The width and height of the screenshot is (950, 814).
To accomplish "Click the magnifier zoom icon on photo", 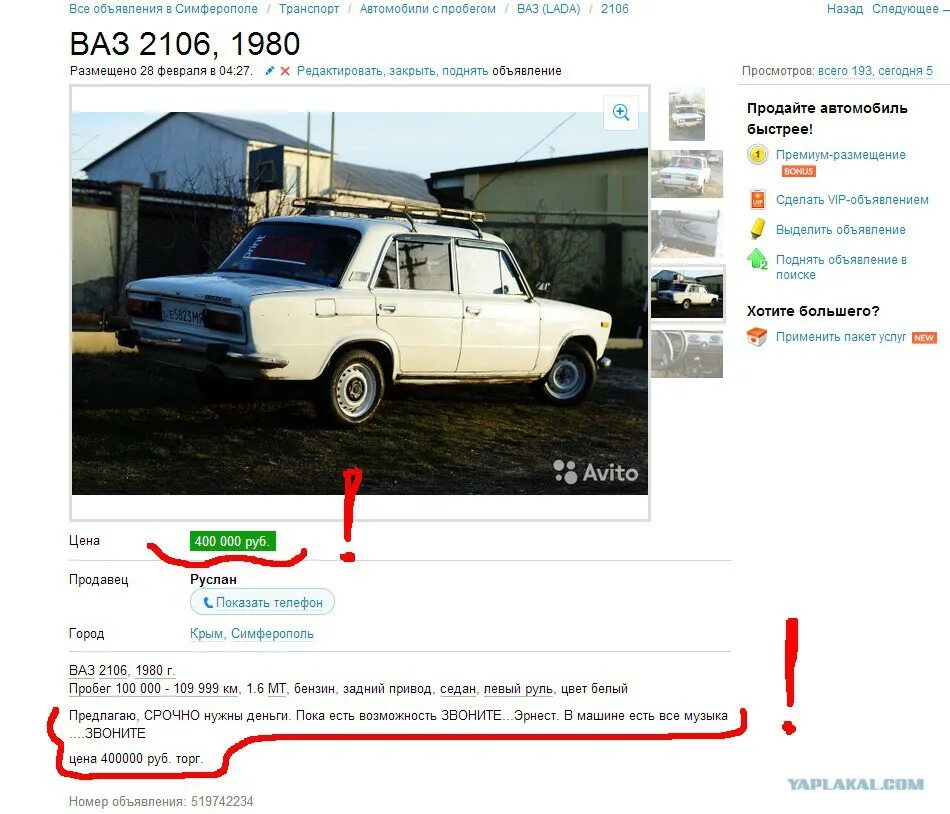I will click(621, 112).
